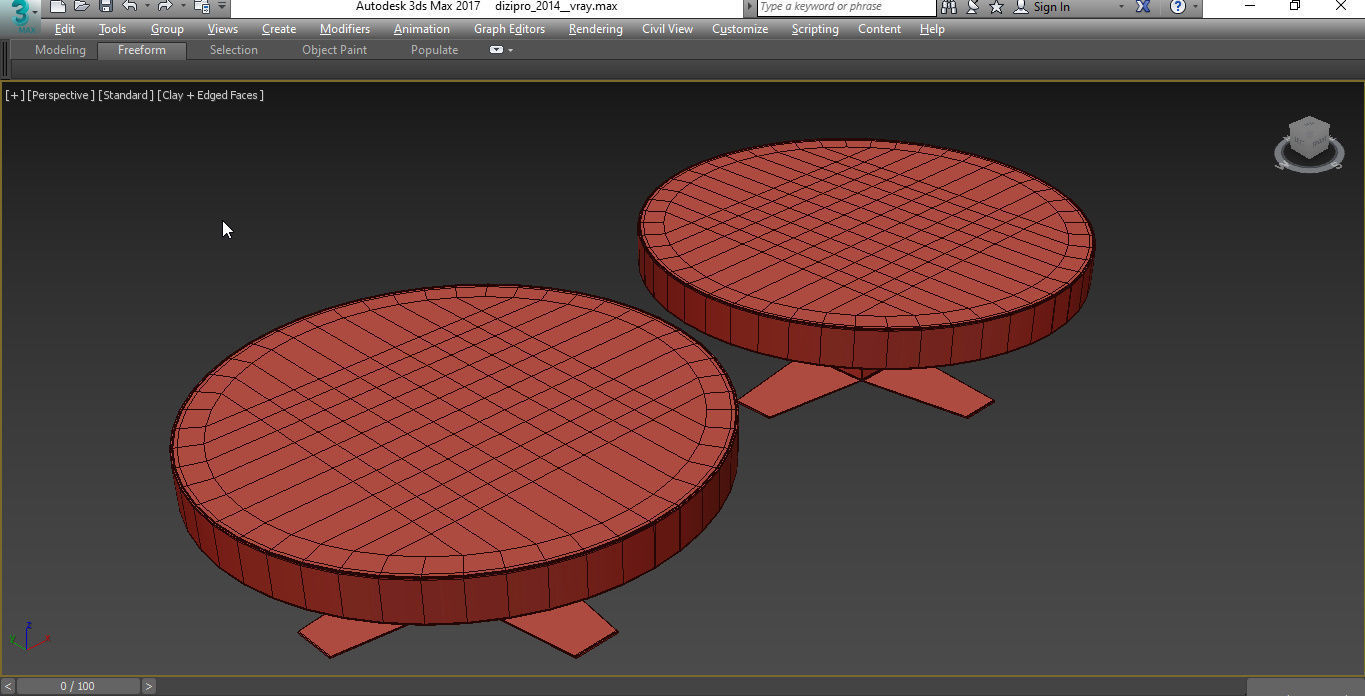The width and height of the screenshot is (1365, 696).
Task: Open the Rendering menu
Action: [596, 29]
